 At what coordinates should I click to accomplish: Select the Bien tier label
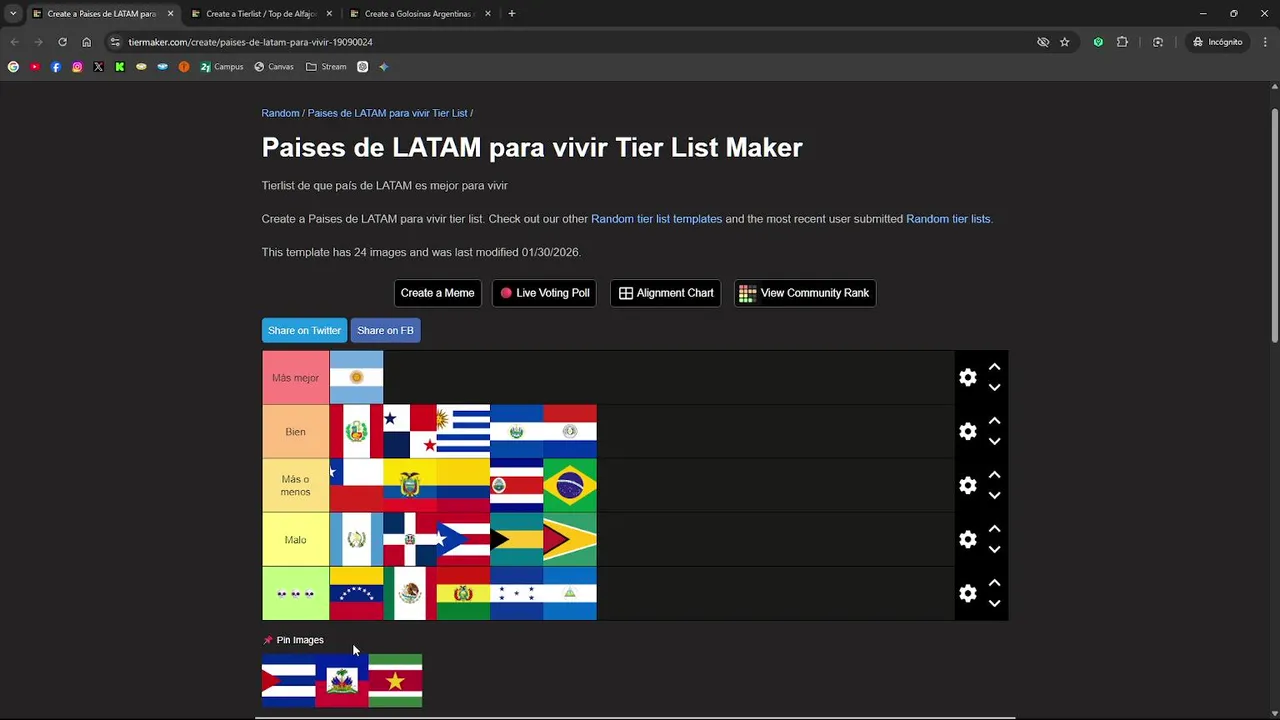tap(295, 432)
